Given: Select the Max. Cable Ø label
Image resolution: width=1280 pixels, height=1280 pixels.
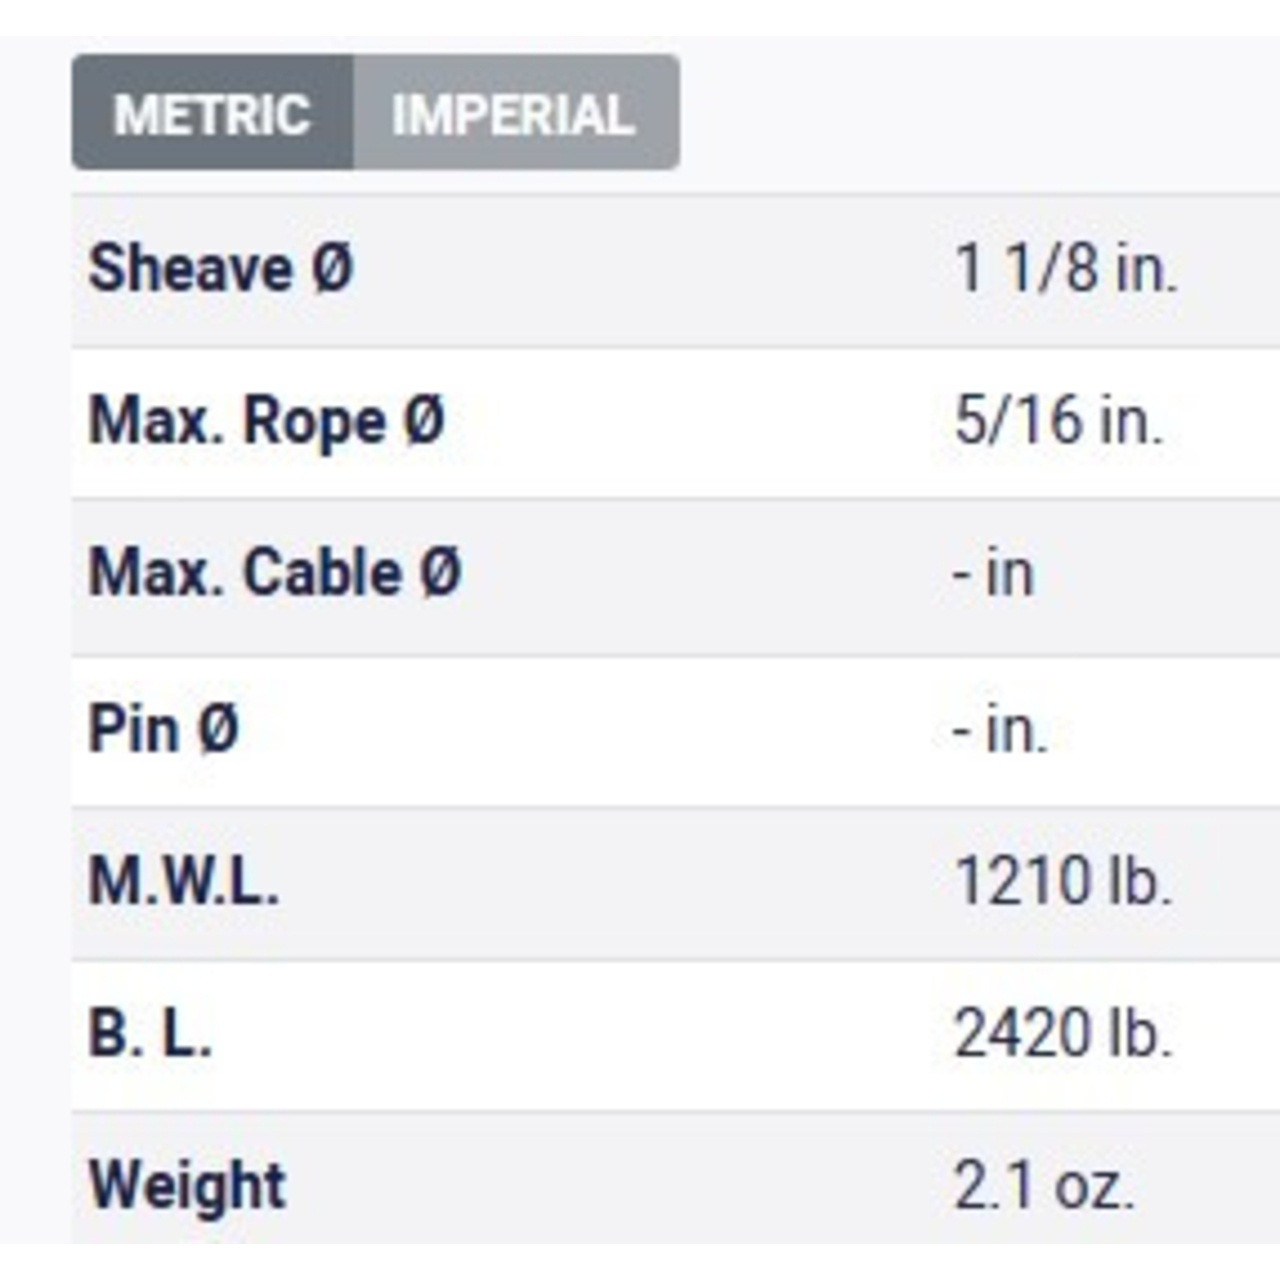Looking at the screenshot, I should pos(275,573).
